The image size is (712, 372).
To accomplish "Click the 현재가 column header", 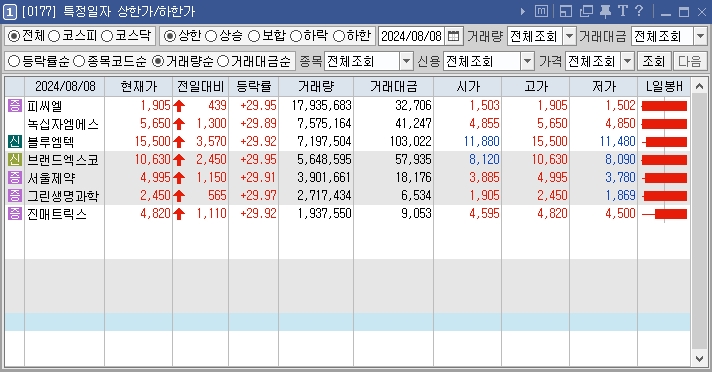I will [138, 86].
